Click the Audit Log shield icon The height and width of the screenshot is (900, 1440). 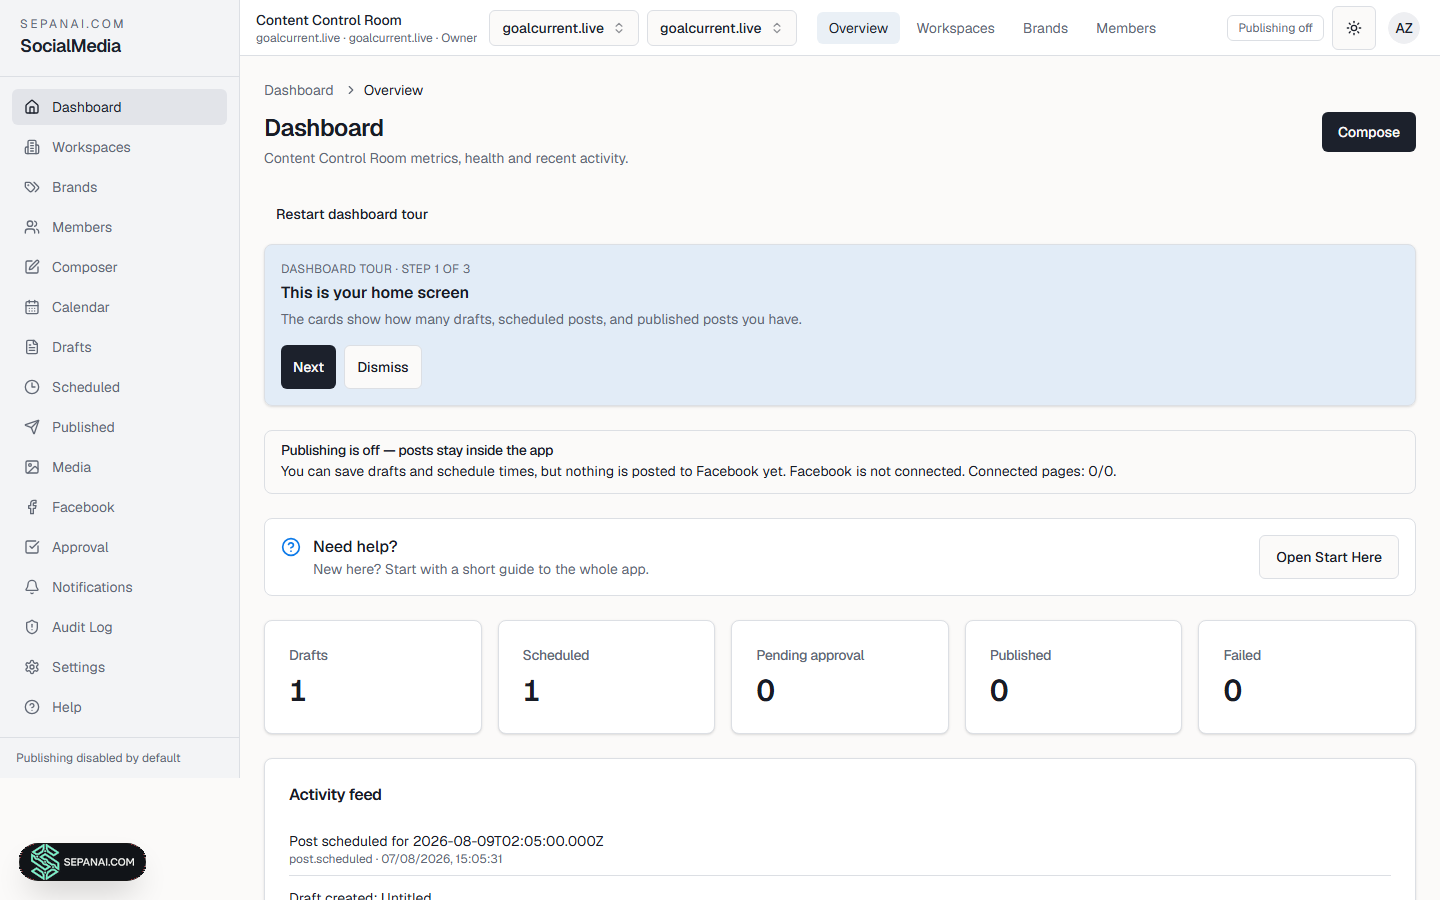32,627
